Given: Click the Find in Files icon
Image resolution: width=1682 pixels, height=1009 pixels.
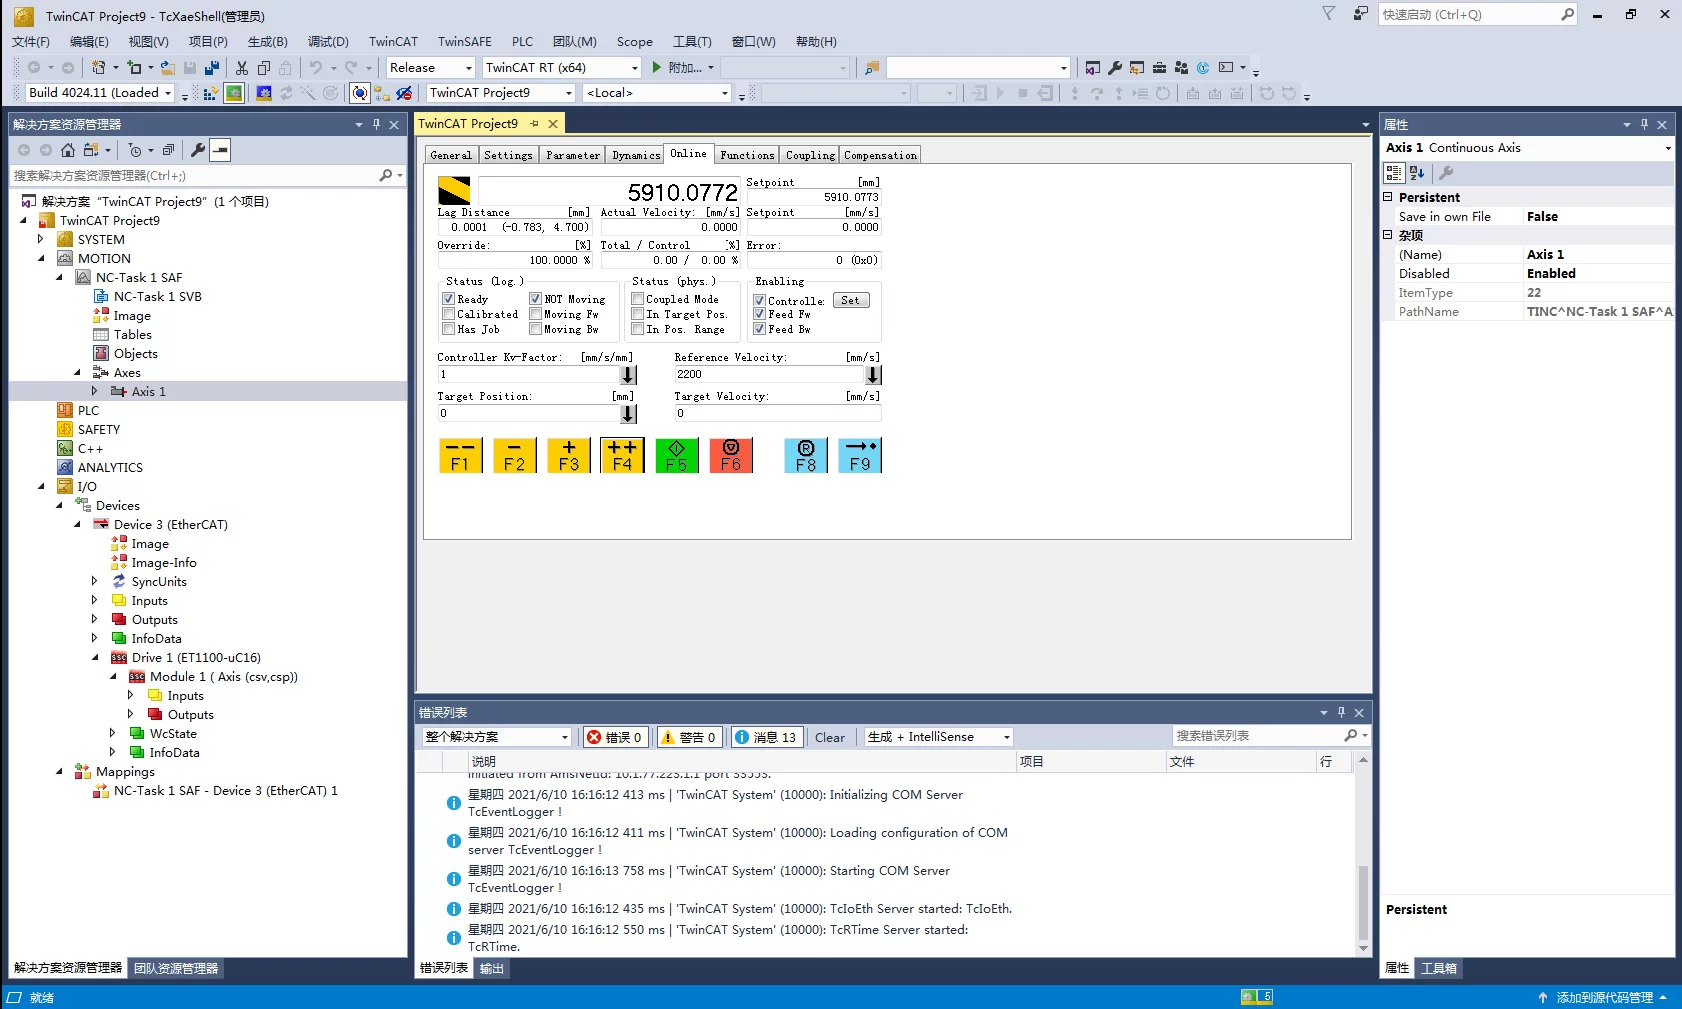Looking at the screenshot, I should coord(871,68).
